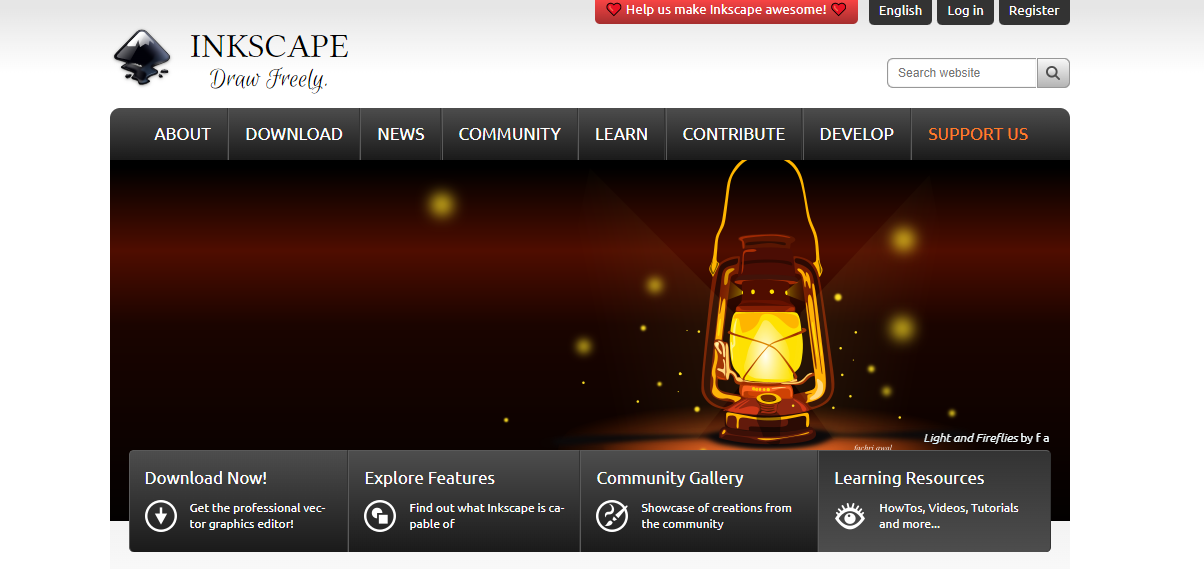Click the Inkscape mountain logo icon
1204x569 pixels.
143,56
